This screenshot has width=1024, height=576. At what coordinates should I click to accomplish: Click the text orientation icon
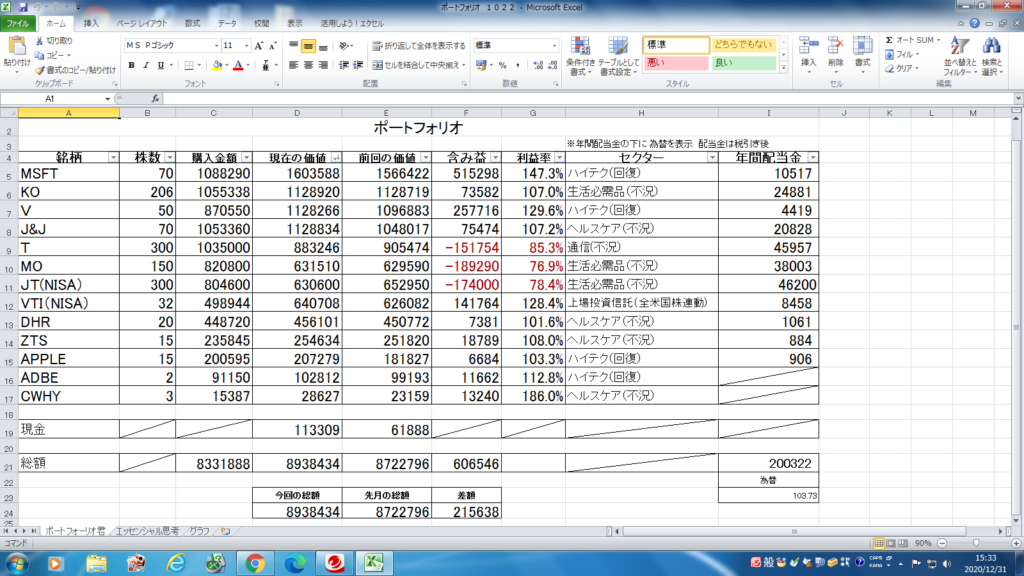344,46
